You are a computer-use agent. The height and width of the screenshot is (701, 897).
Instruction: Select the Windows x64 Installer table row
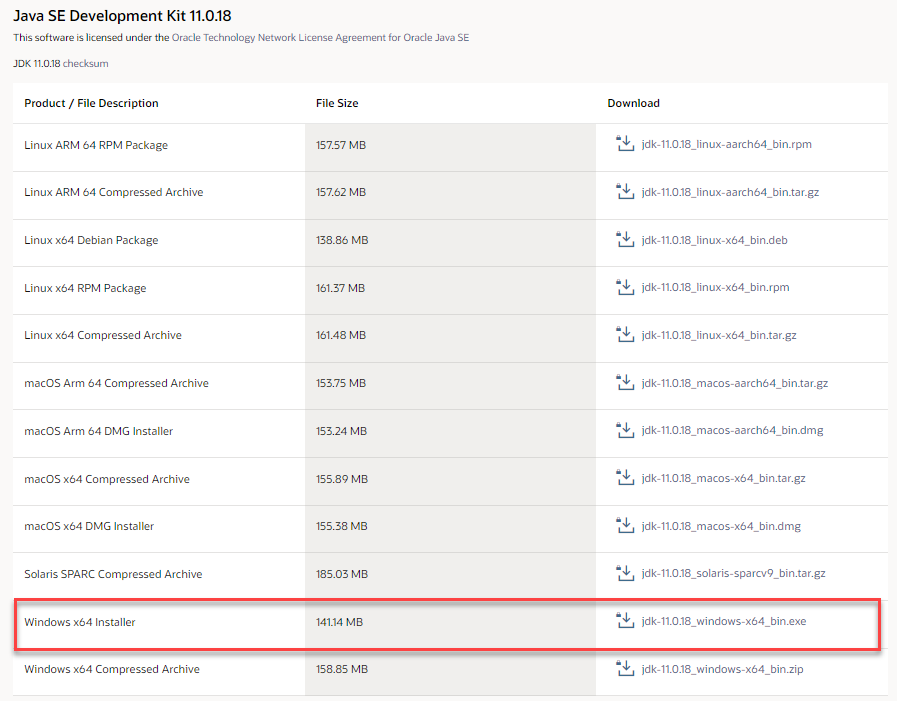pos(300,622)
